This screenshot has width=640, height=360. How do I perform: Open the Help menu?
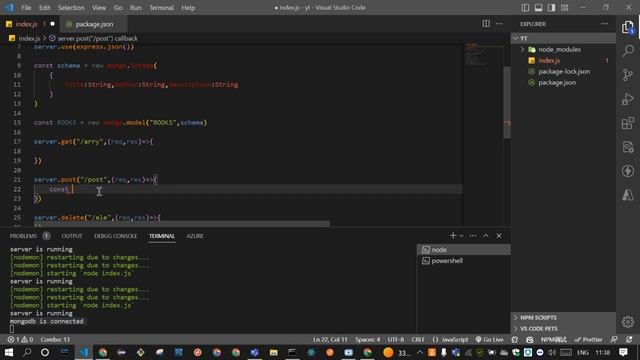tap(188, 8)
